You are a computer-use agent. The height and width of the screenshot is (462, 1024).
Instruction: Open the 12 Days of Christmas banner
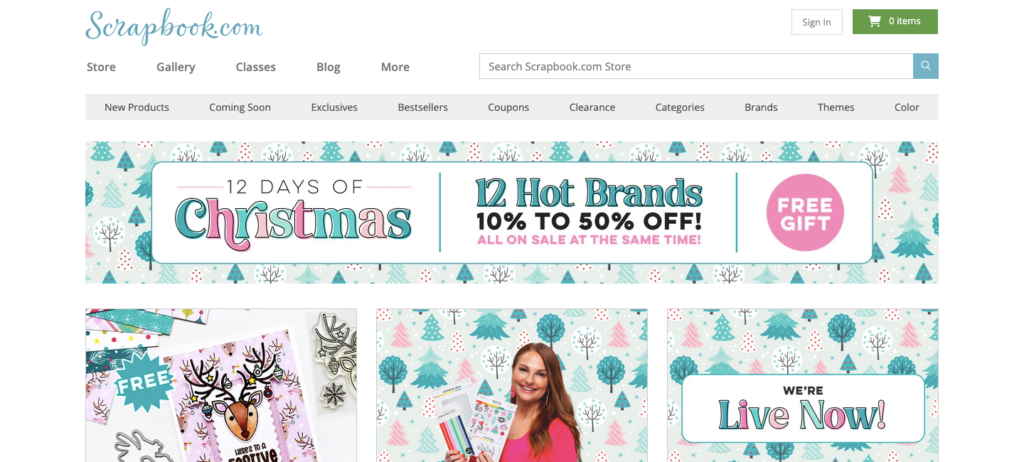pyautogui.click(x=511, y=212)
